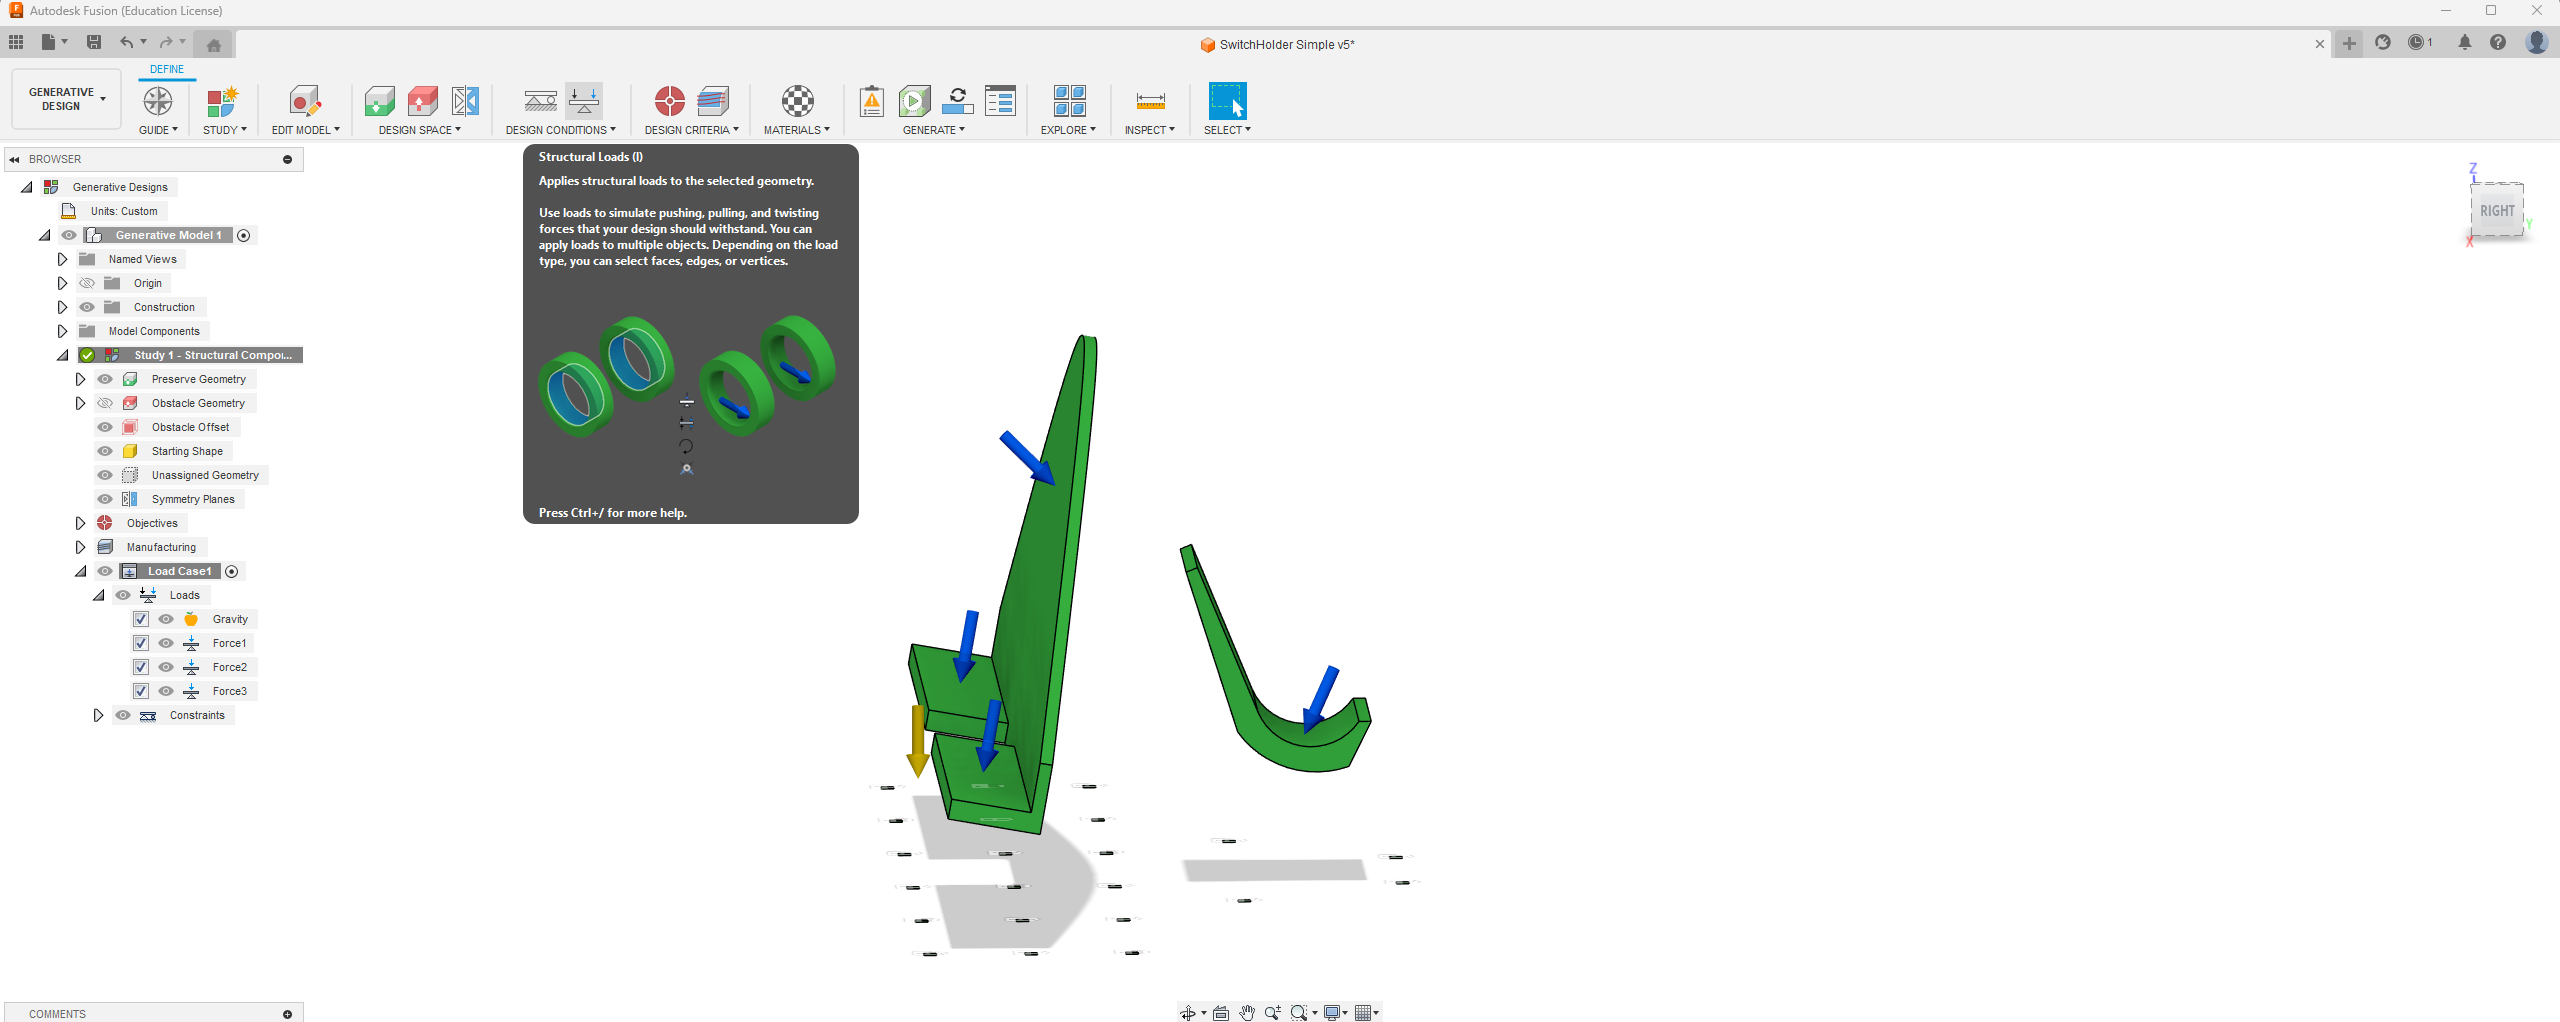Click the RIGHT face of ViewCube
The height and width of the screenshot is (1022, 2560).
pos(2497,210)
